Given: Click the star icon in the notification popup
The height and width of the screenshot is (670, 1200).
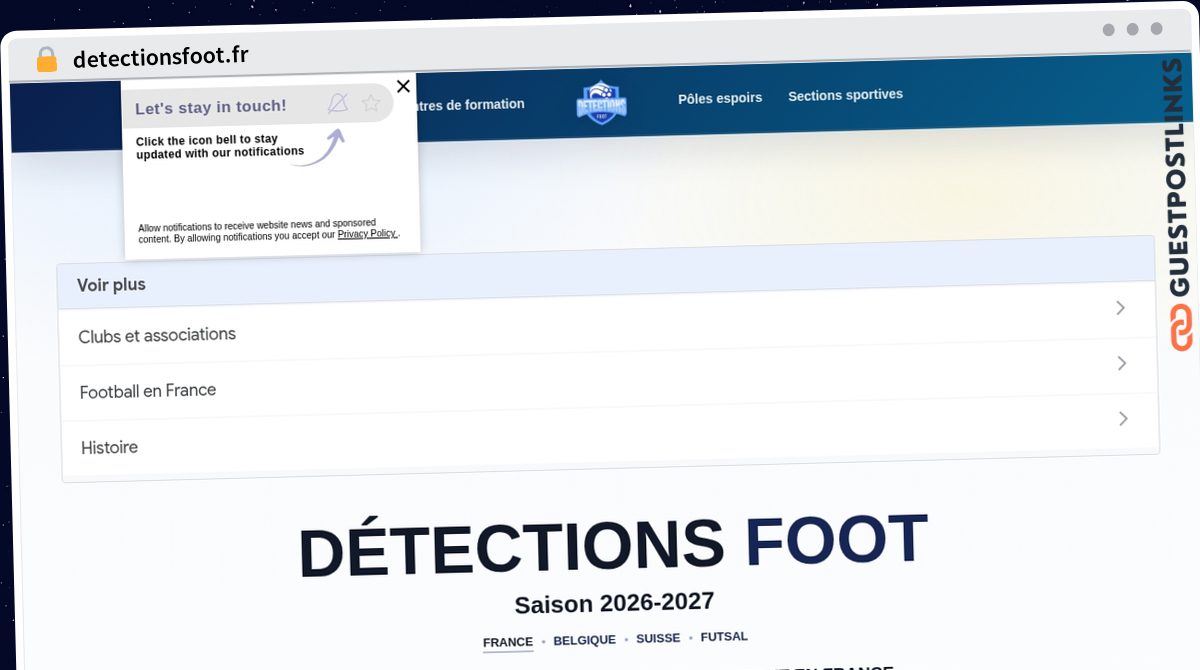Looking at the screenshot, I should click(x=371, y=103).
